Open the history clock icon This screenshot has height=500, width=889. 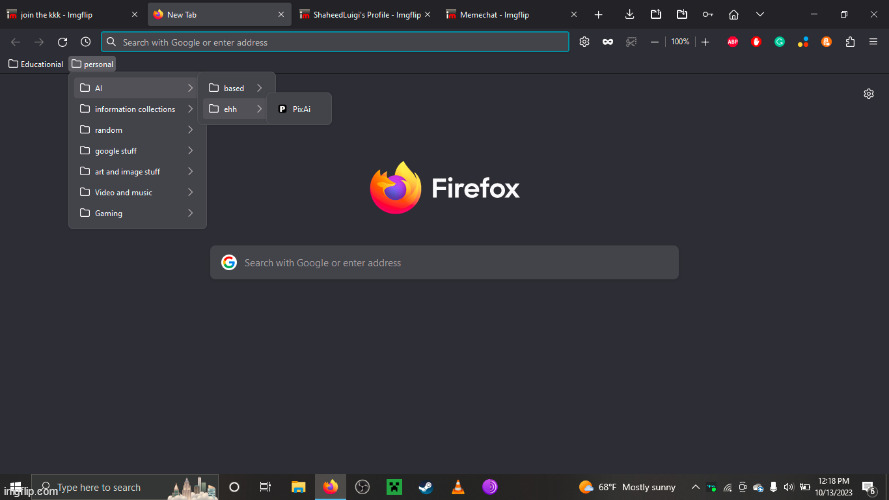(x=86, y=42)
